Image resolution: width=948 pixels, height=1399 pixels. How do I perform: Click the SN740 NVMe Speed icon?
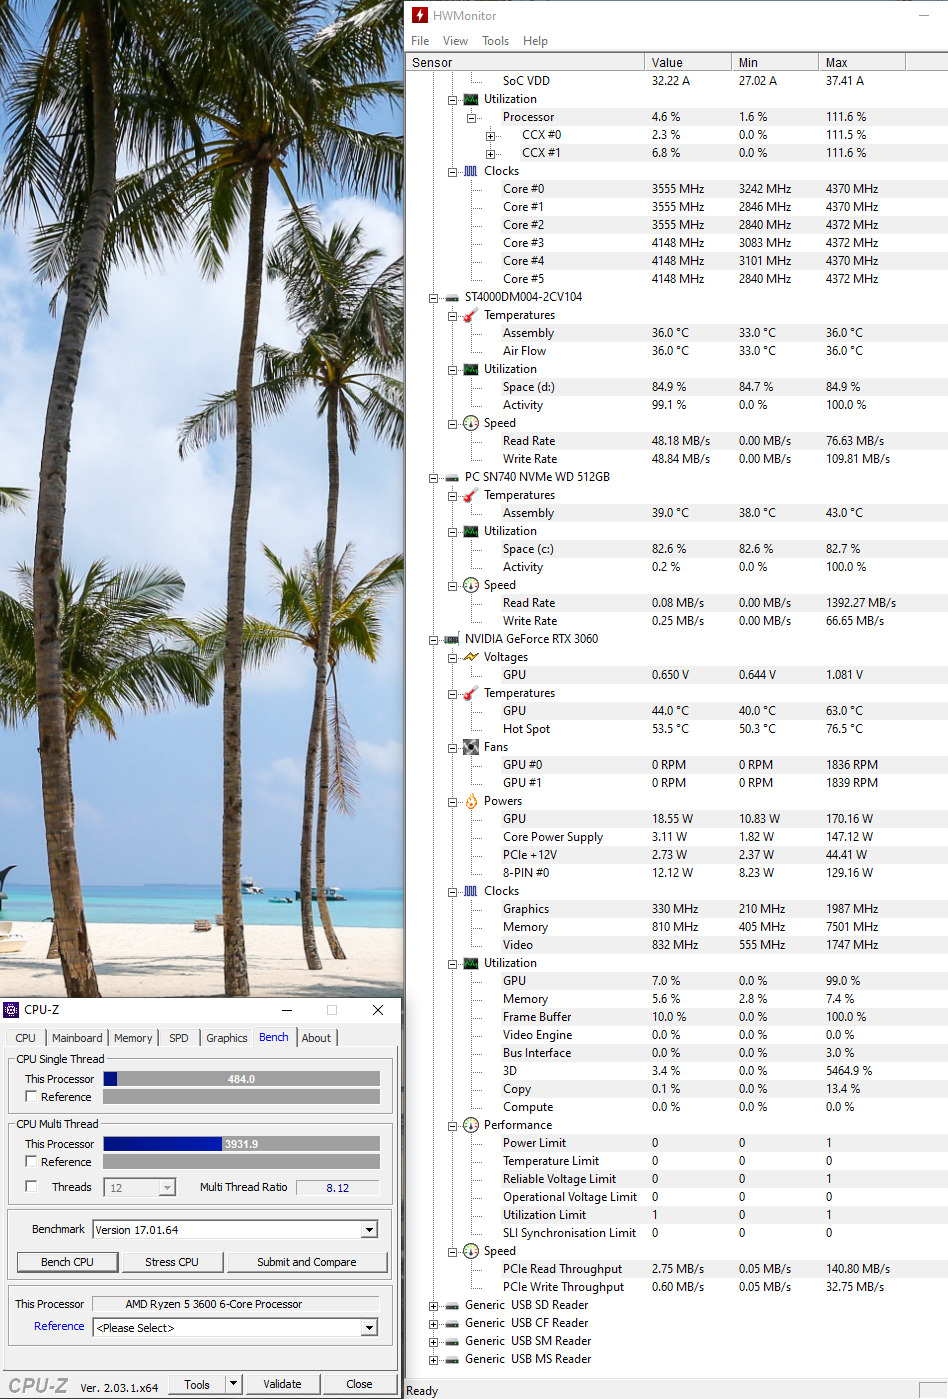tap(471, 585)
